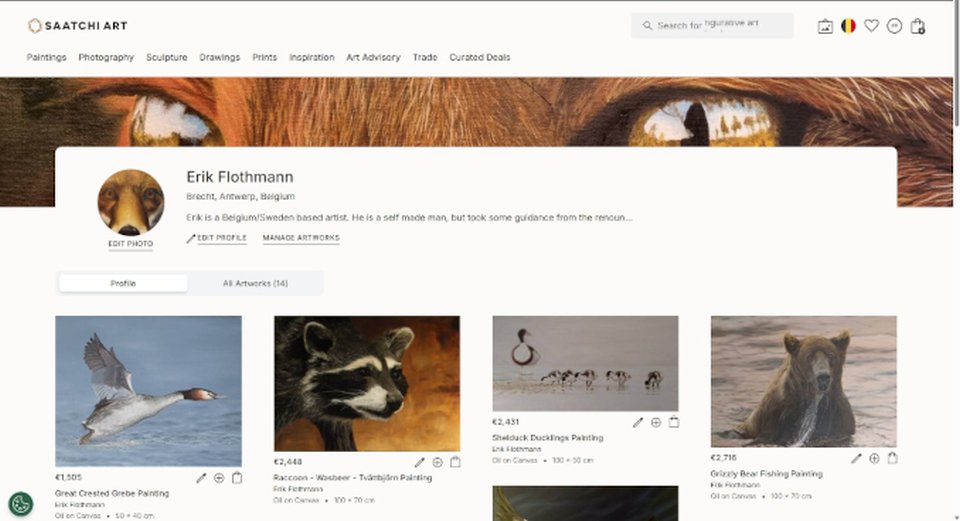The height and width of the screenshot is (521, 960).
Task: Open the shelduck ducklings thumbnail
Action: click(585, 364)
